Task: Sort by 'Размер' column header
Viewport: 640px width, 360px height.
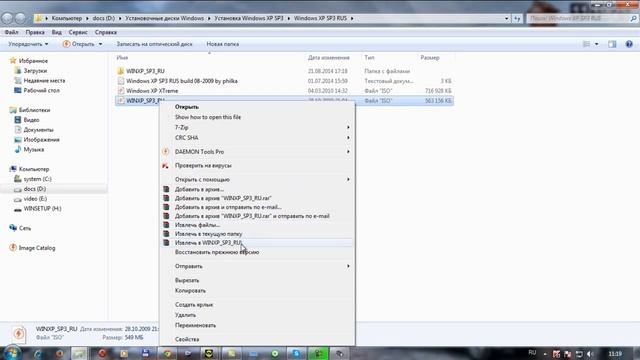Action: tap(430, 58)
